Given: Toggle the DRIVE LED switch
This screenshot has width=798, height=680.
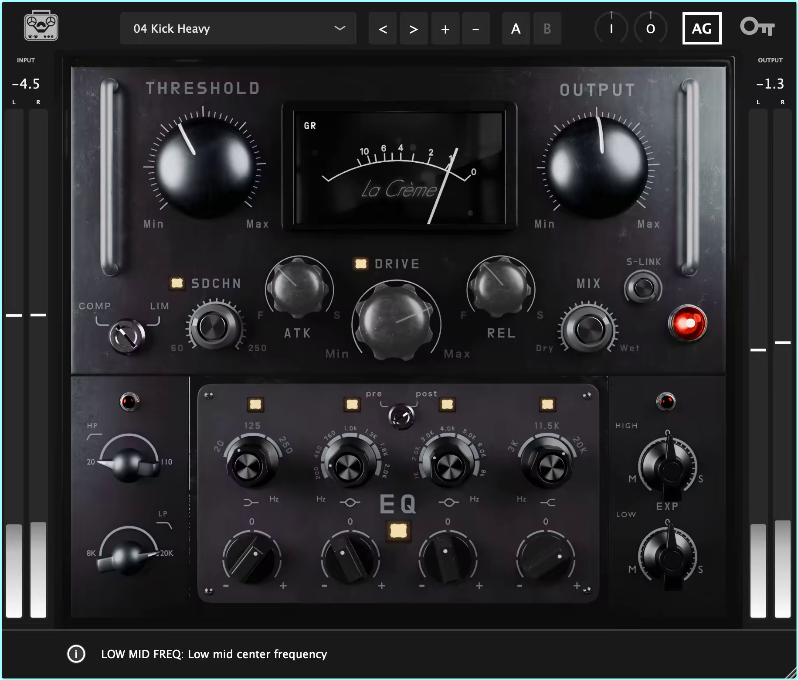Looking at the screenshot, I should click(362, 264).
